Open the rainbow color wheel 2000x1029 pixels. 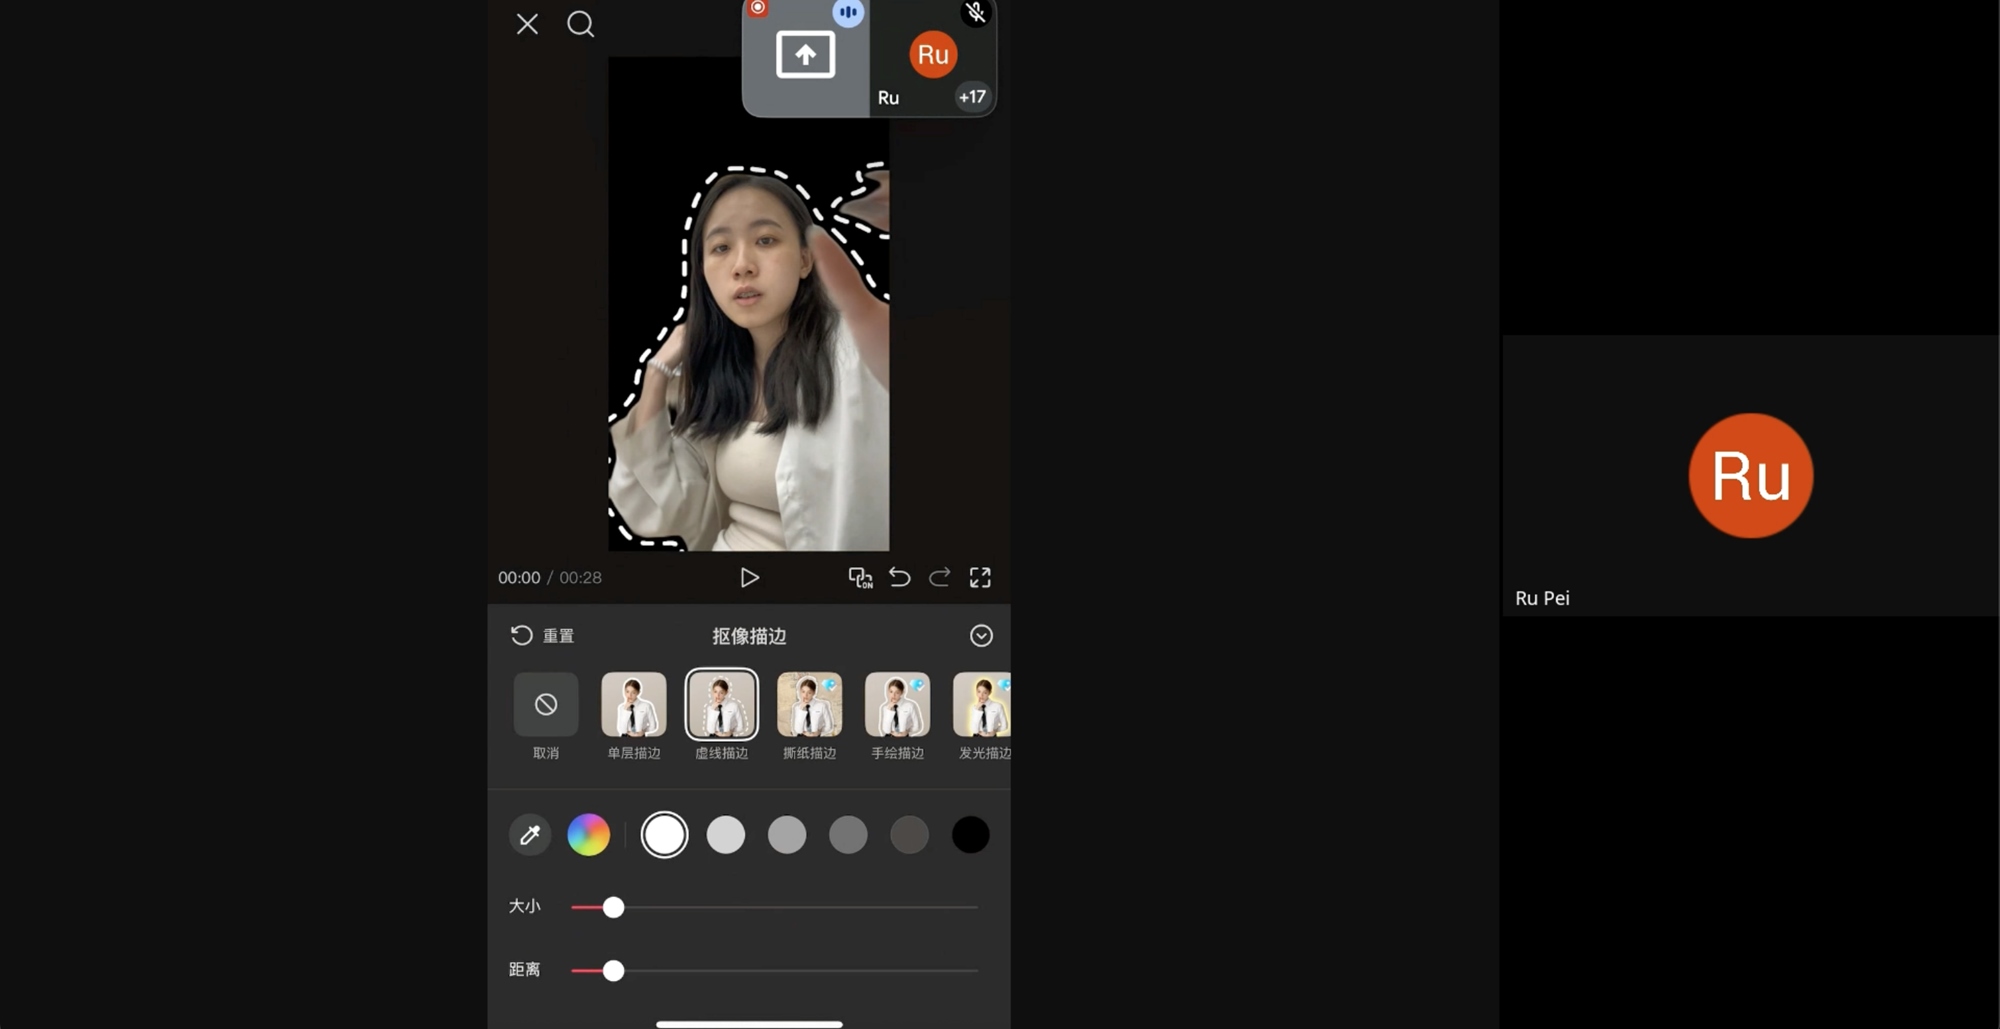tap(588, 835)
